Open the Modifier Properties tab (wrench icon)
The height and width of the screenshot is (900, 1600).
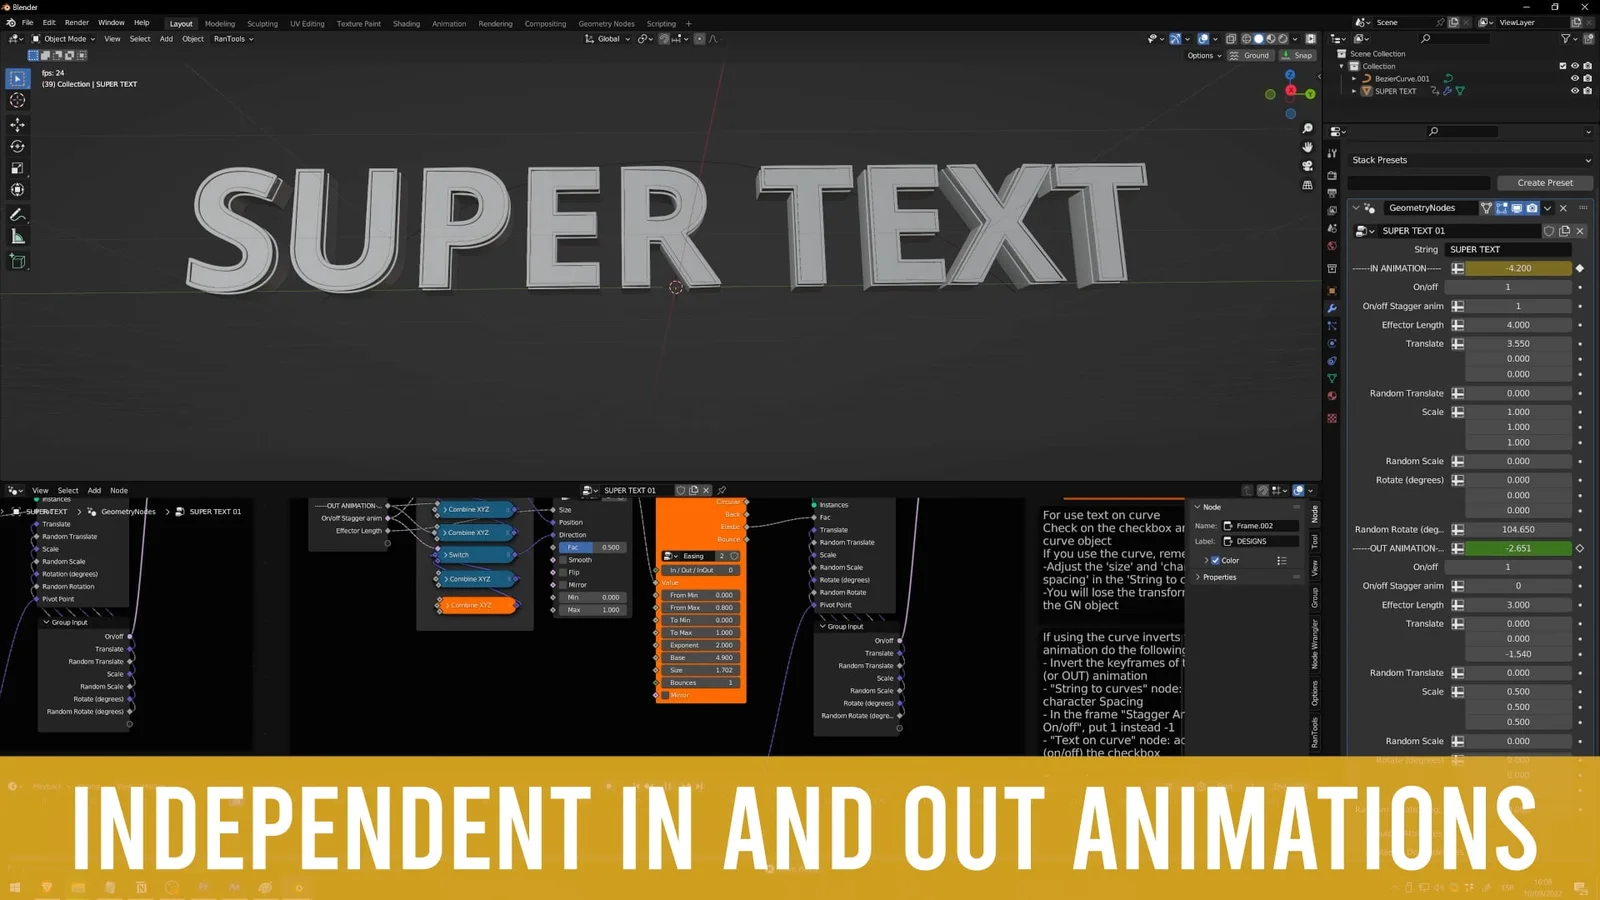1331,308
